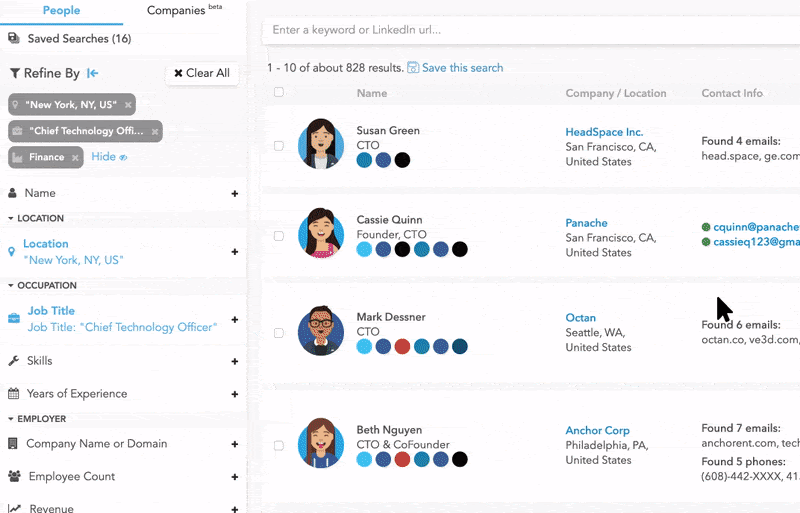Click the Clear All button
This screenshot has height=513, width=800.
click(202, 73)
